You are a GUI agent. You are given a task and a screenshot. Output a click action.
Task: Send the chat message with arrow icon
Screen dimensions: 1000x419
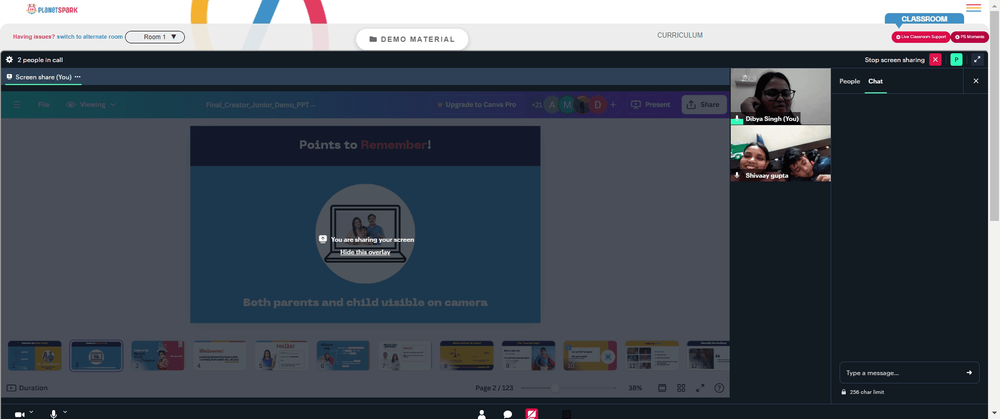point(969,372)
